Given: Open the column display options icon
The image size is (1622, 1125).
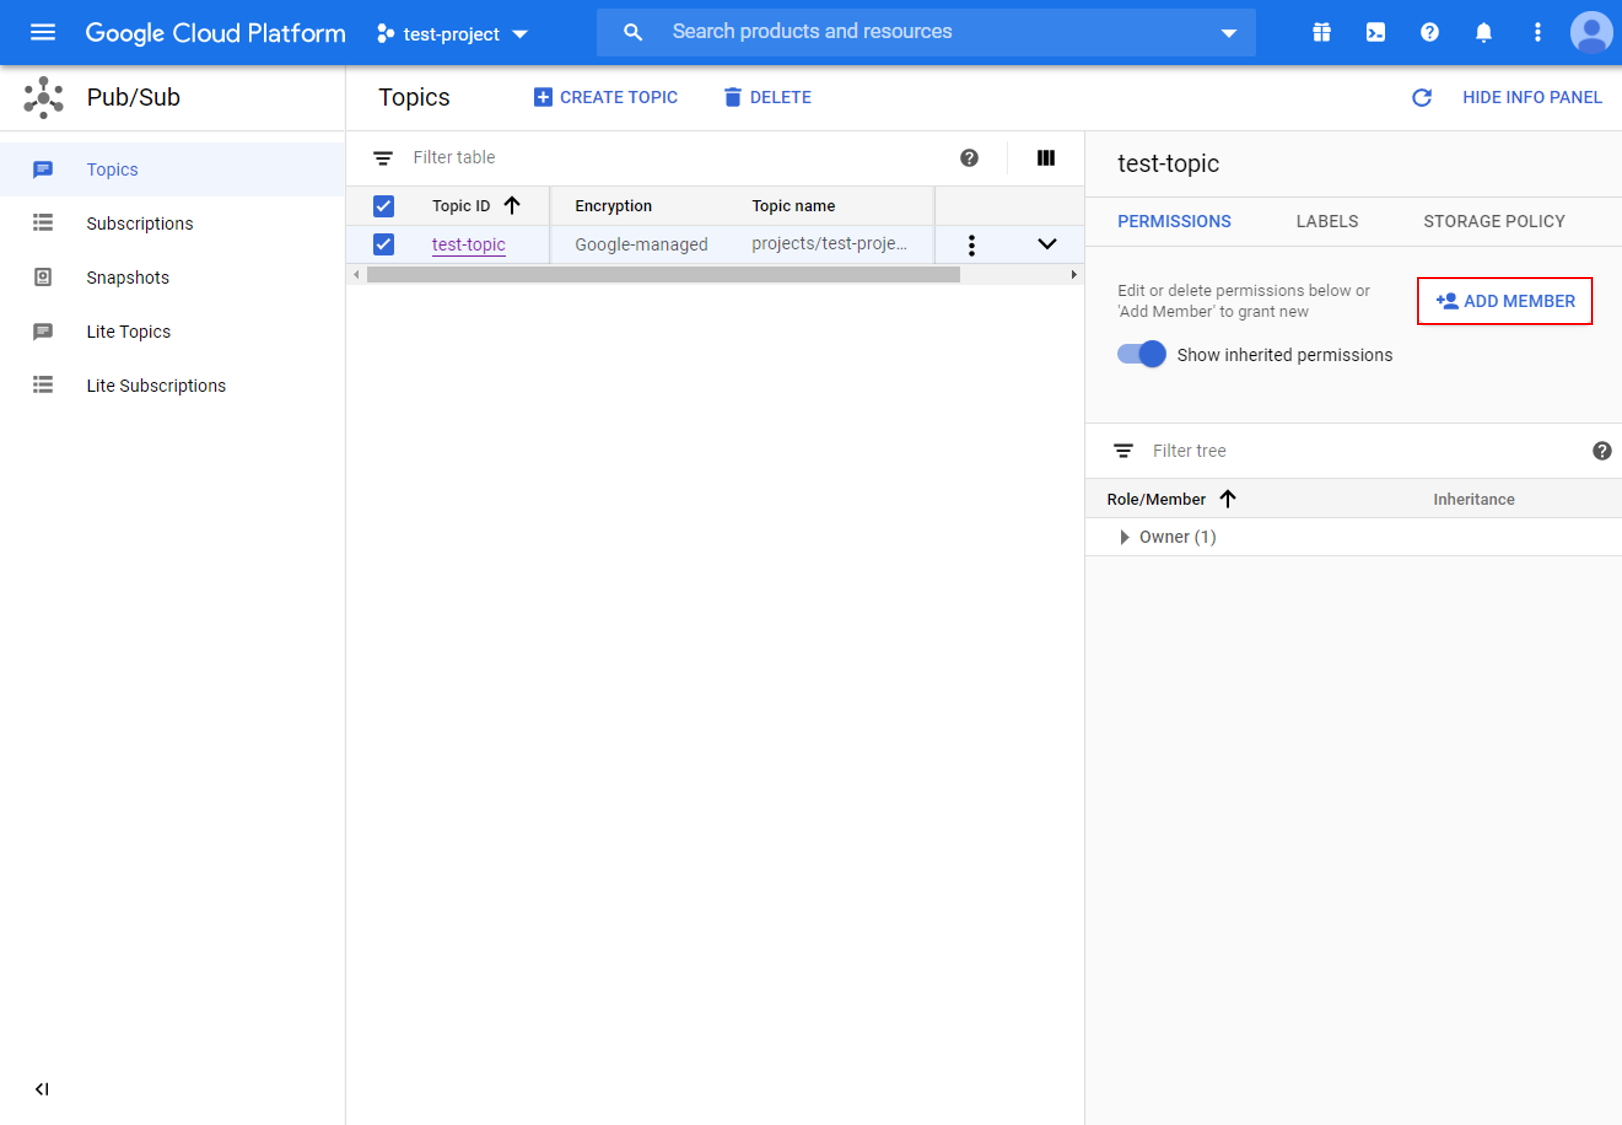Looking at the screenshot, I should (x=1046, y=158).
